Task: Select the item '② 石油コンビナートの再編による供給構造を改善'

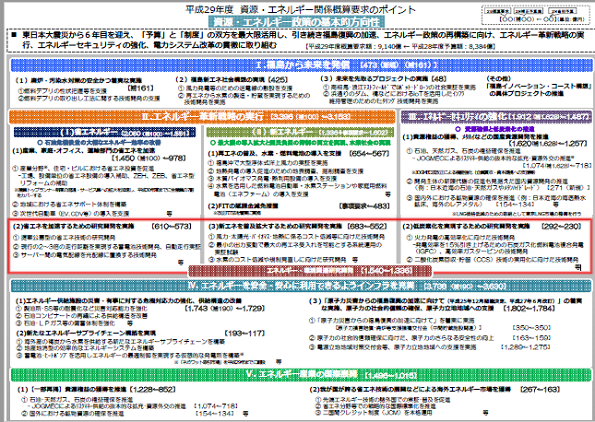Action: pyautogui.click(x=82, y=316)
